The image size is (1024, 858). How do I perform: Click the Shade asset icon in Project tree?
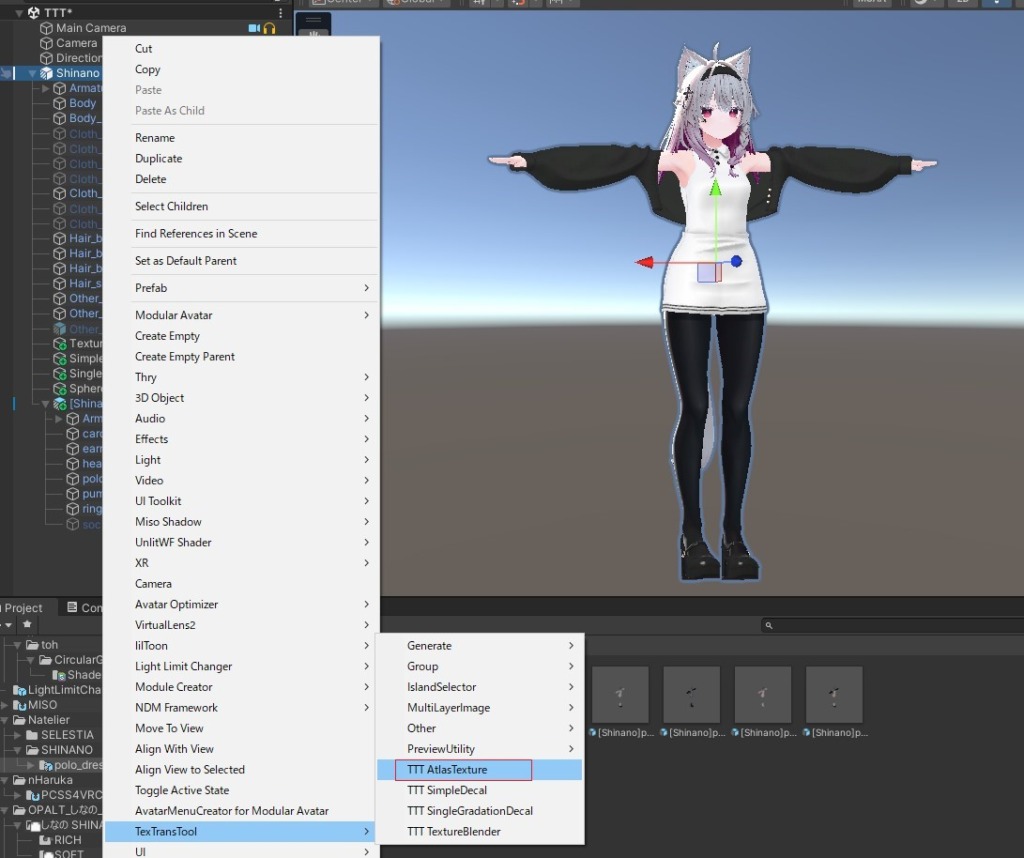tap(59, 675)
